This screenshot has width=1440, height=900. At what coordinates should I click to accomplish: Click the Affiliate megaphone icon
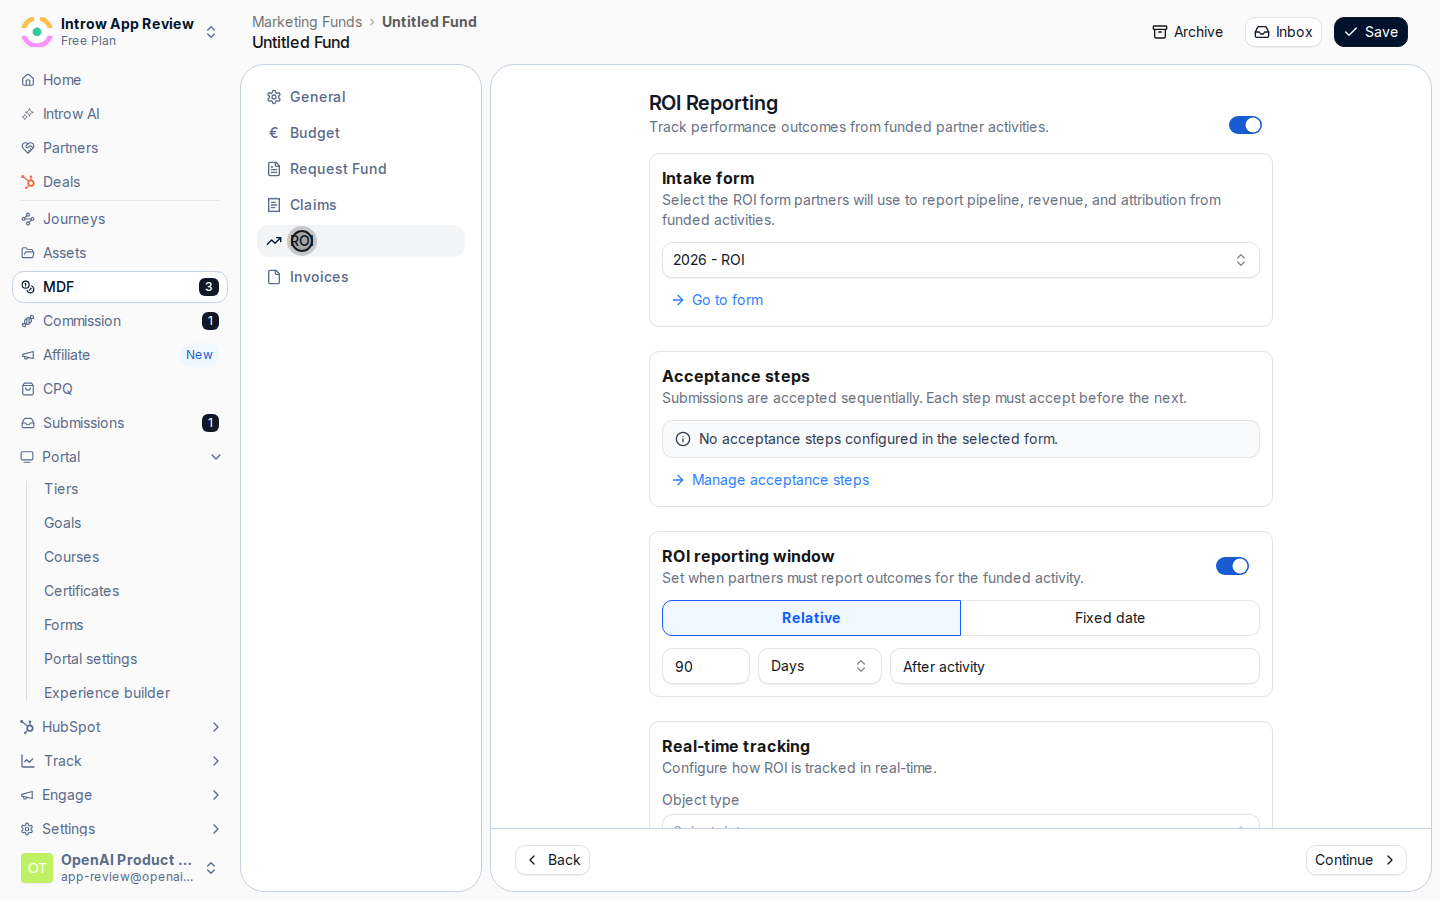tap(28, 355)
